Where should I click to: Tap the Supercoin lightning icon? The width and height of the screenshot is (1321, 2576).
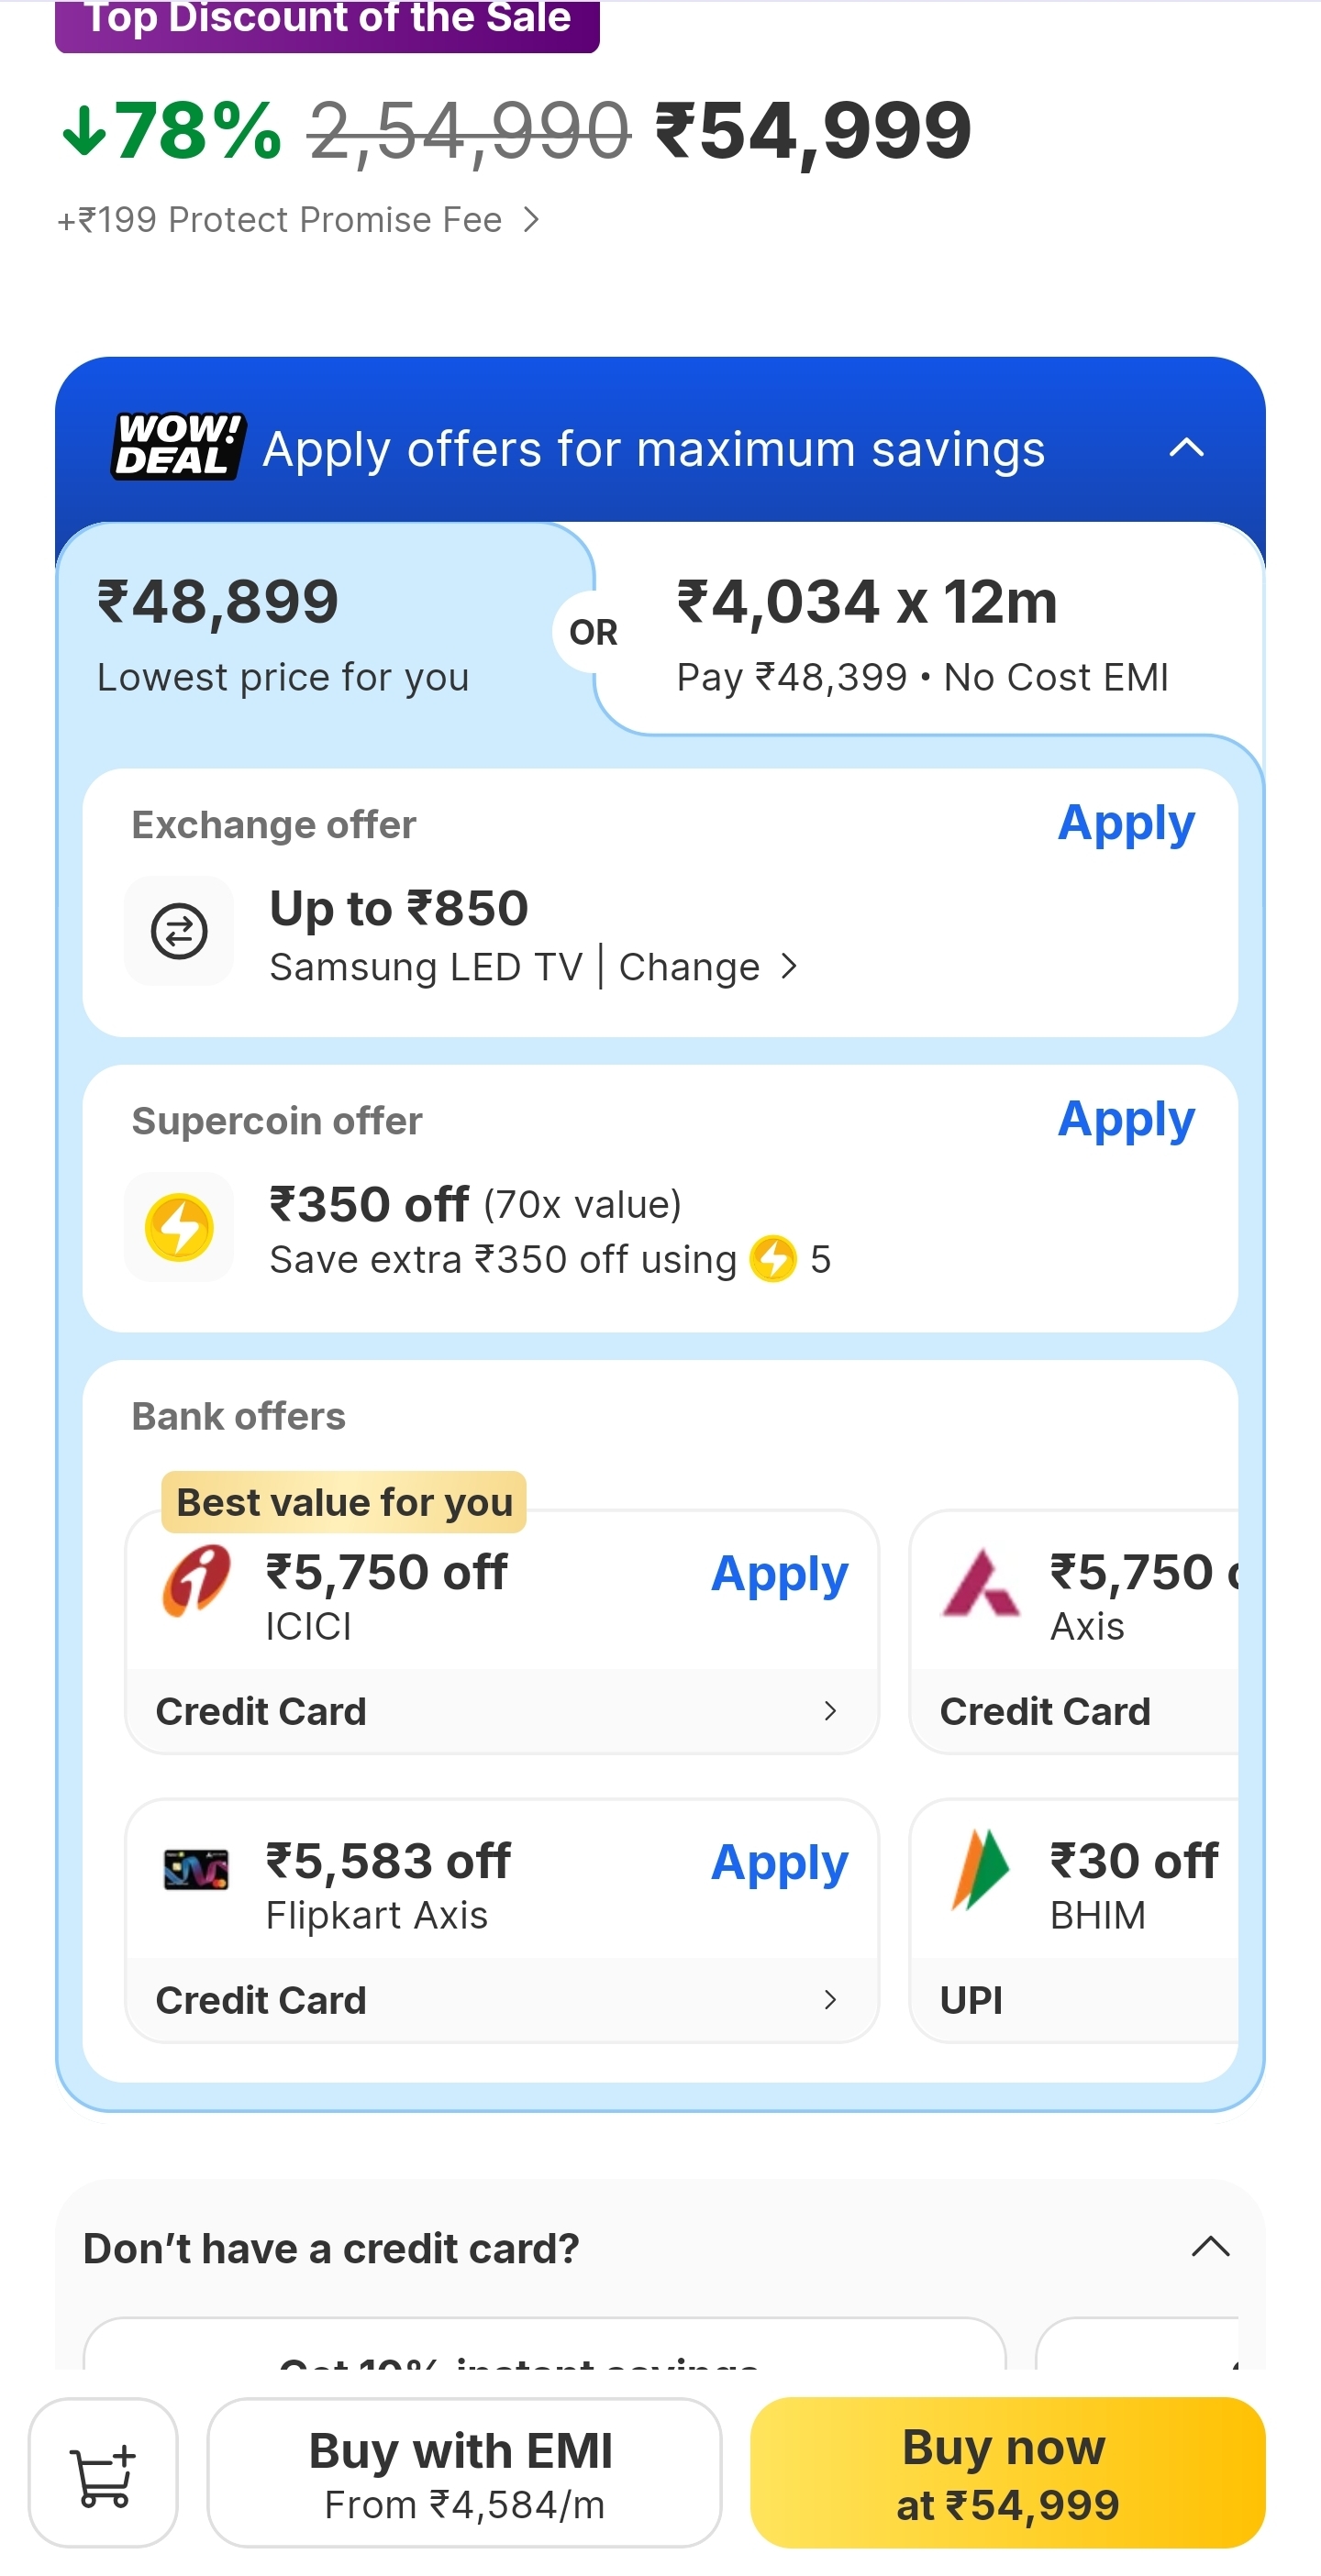coord(179,1227)
